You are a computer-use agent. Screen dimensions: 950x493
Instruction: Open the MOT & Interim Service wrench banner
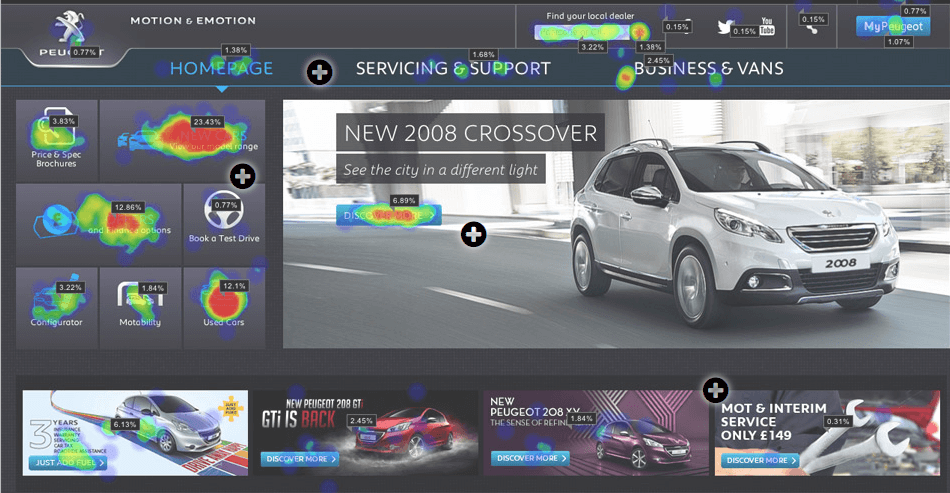pos(828,432)
